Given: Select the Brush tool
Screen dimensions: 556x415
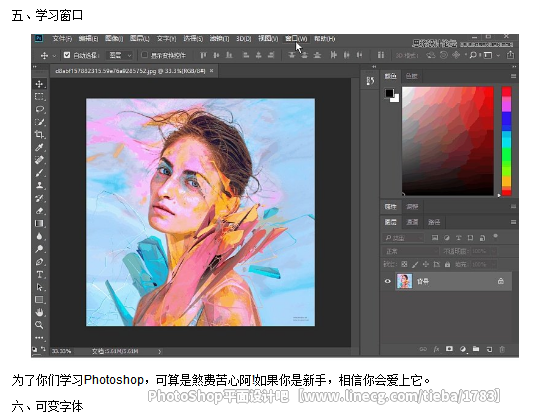Looking at the screenshot, I should [39, 173].
